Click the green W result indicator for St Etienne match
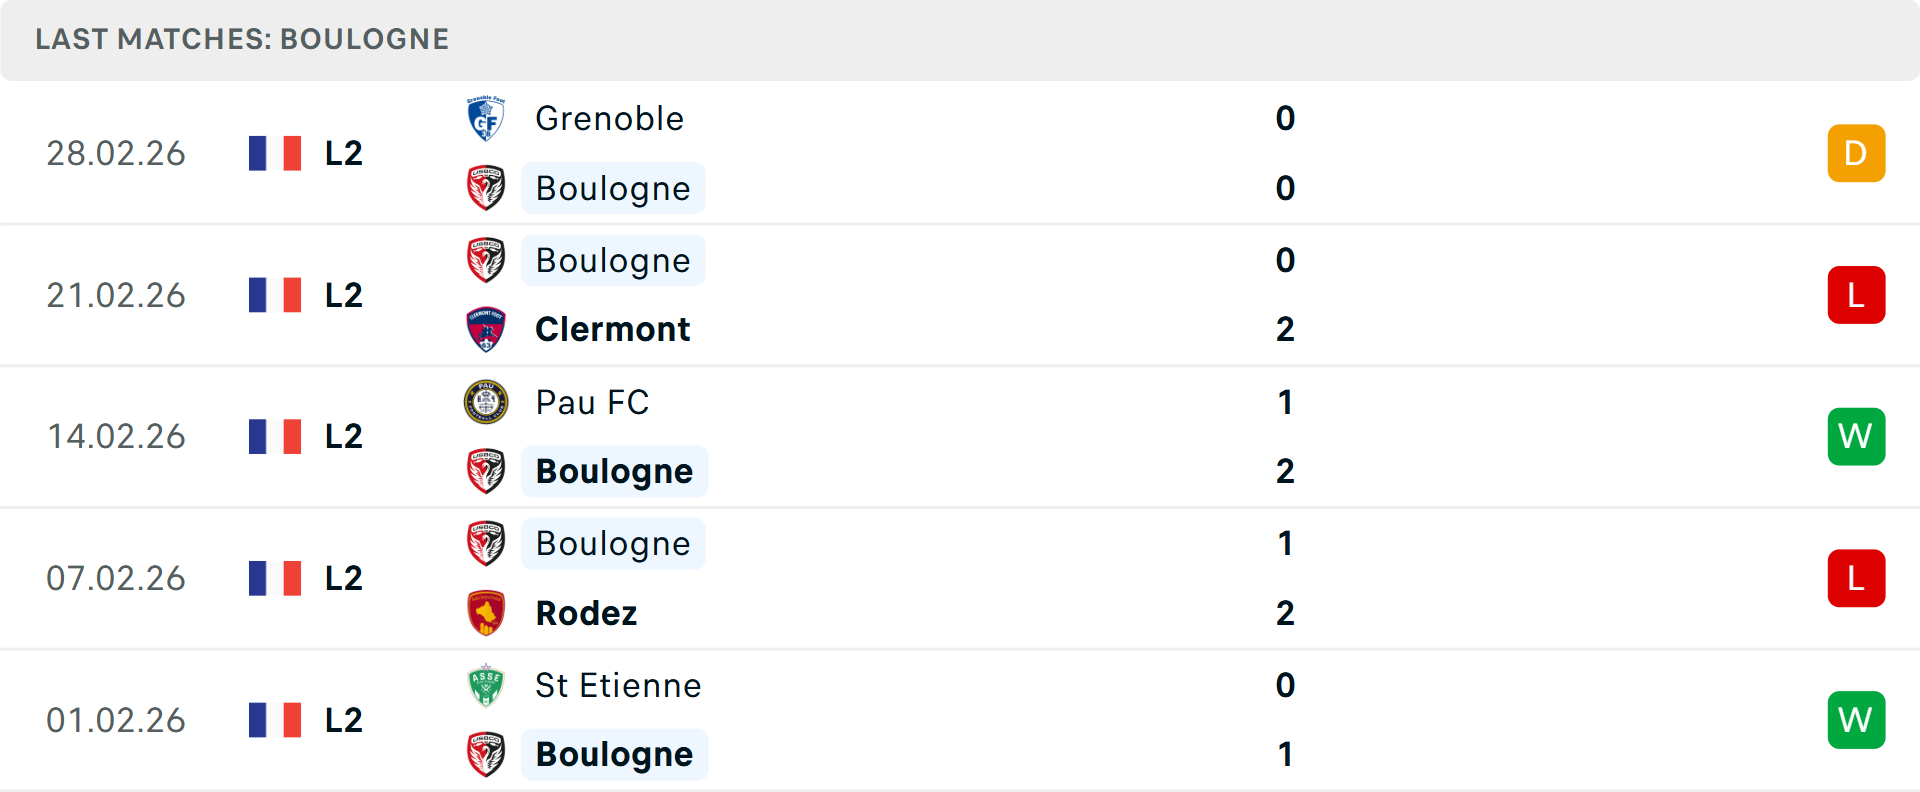Screen dimensions: 1920x792 click(1857, 719)
